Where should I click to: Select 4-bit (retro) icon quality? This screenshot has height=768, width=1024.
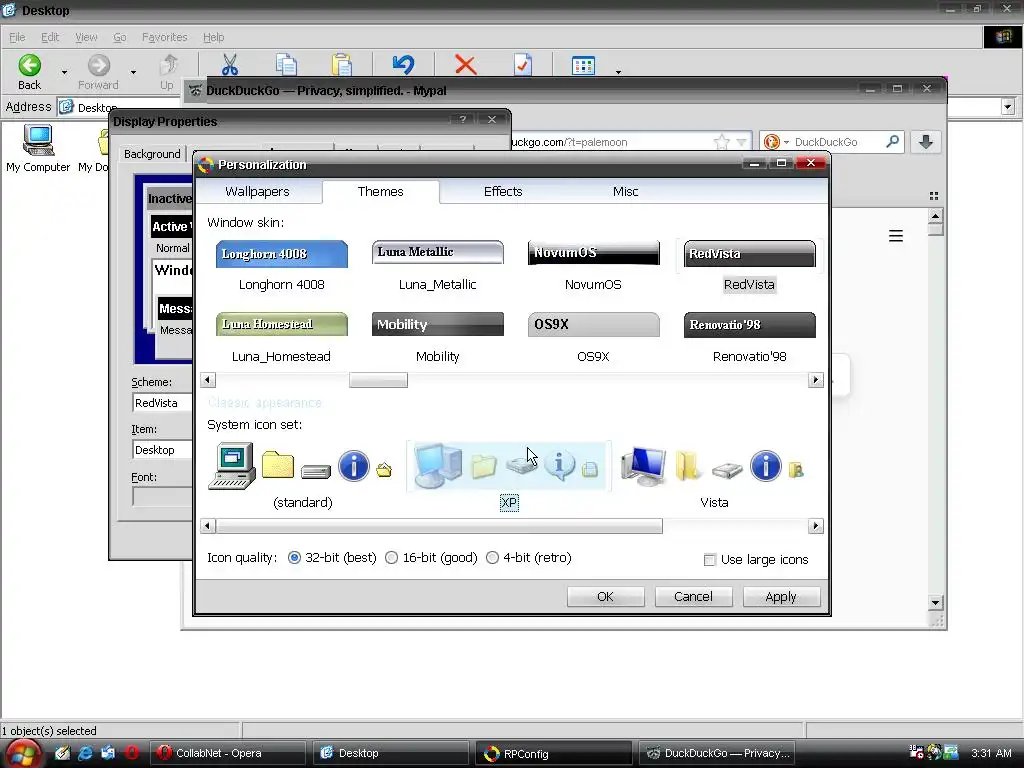[x=492, y=558]
